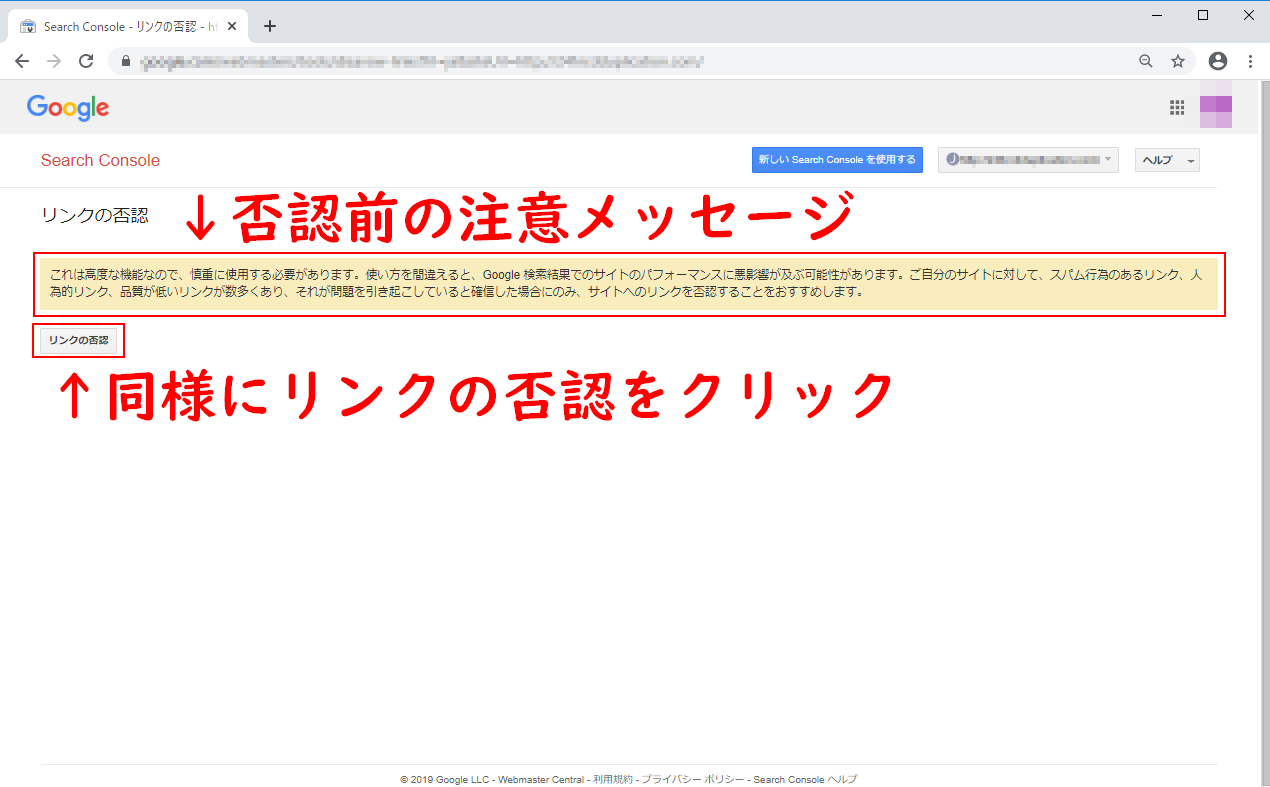Go back to the previous page
The width and height of the screenshot is (1270, 787).
pos(22,61)
